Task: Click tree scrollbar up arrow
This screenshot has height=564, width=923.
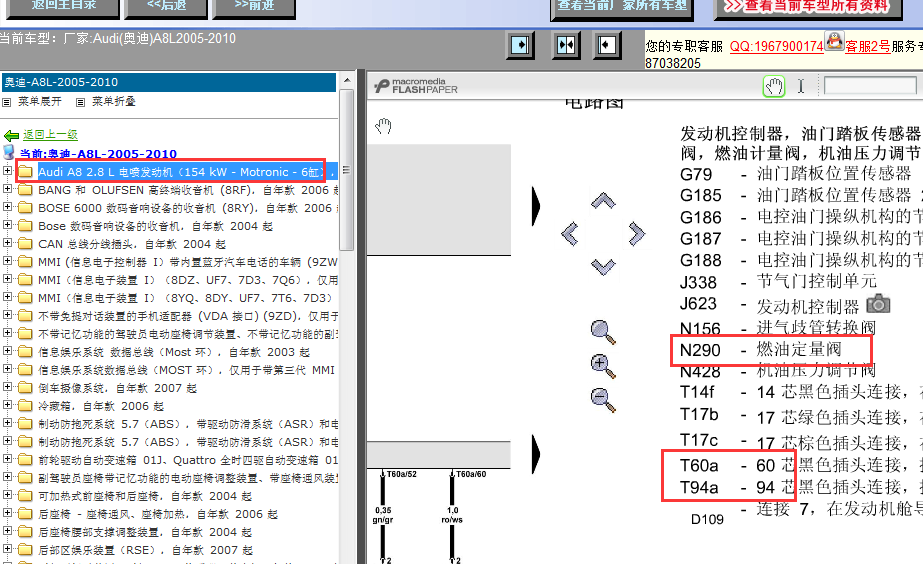Action: [347, 80]
